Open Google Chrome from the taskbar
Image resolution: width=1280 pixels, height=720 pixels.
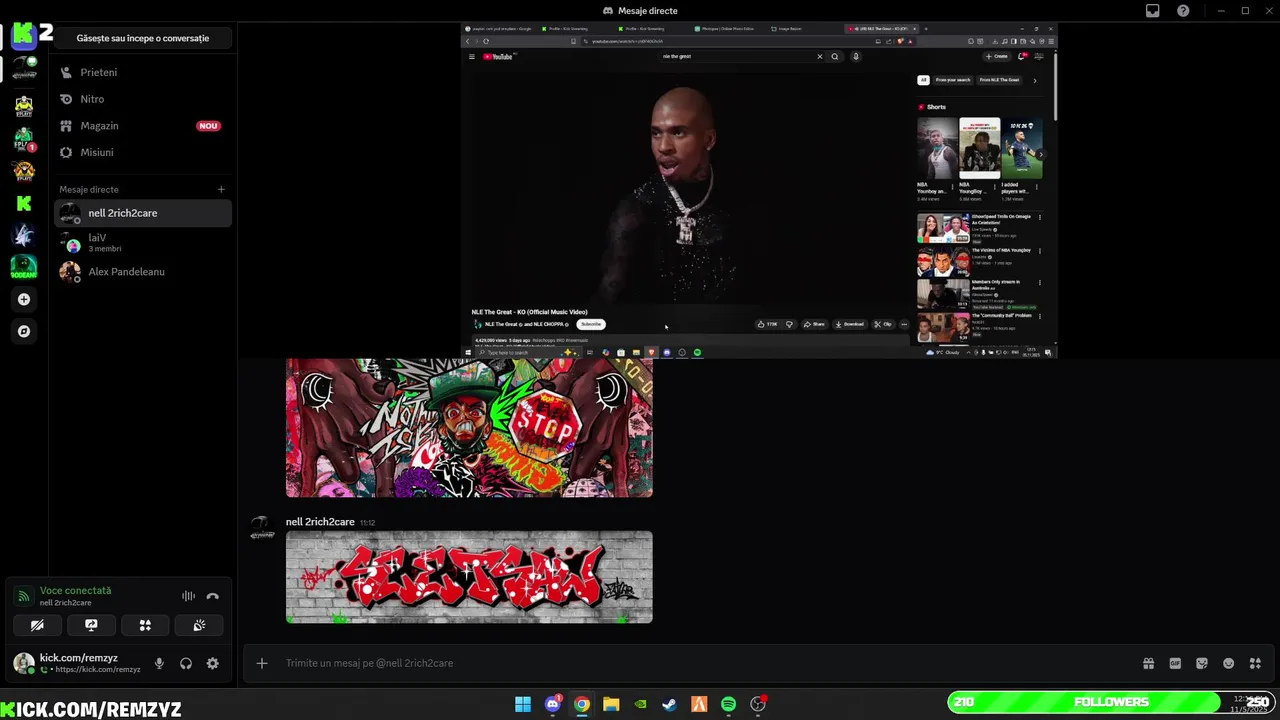(x=581, y=704)
